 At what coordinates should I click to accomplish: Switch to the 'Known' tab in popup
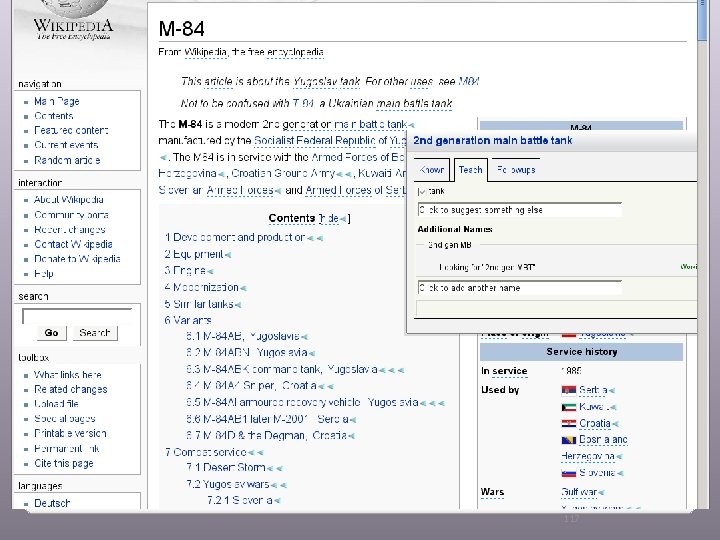[432, 170]
